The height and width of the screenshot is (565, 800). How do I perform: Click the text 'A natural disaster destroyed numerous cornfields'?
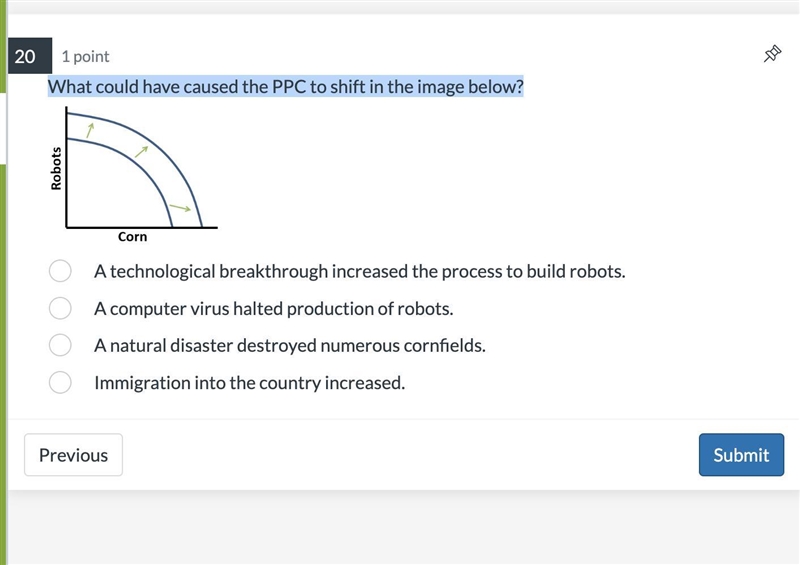click(x=290, y=346)
